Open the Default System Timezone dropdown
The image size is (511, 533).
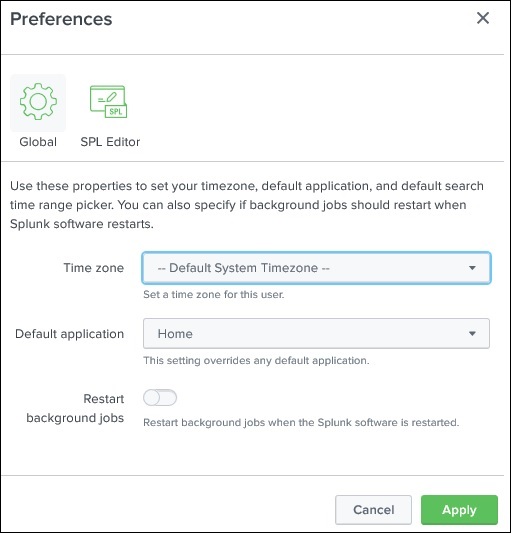(316, 268)
